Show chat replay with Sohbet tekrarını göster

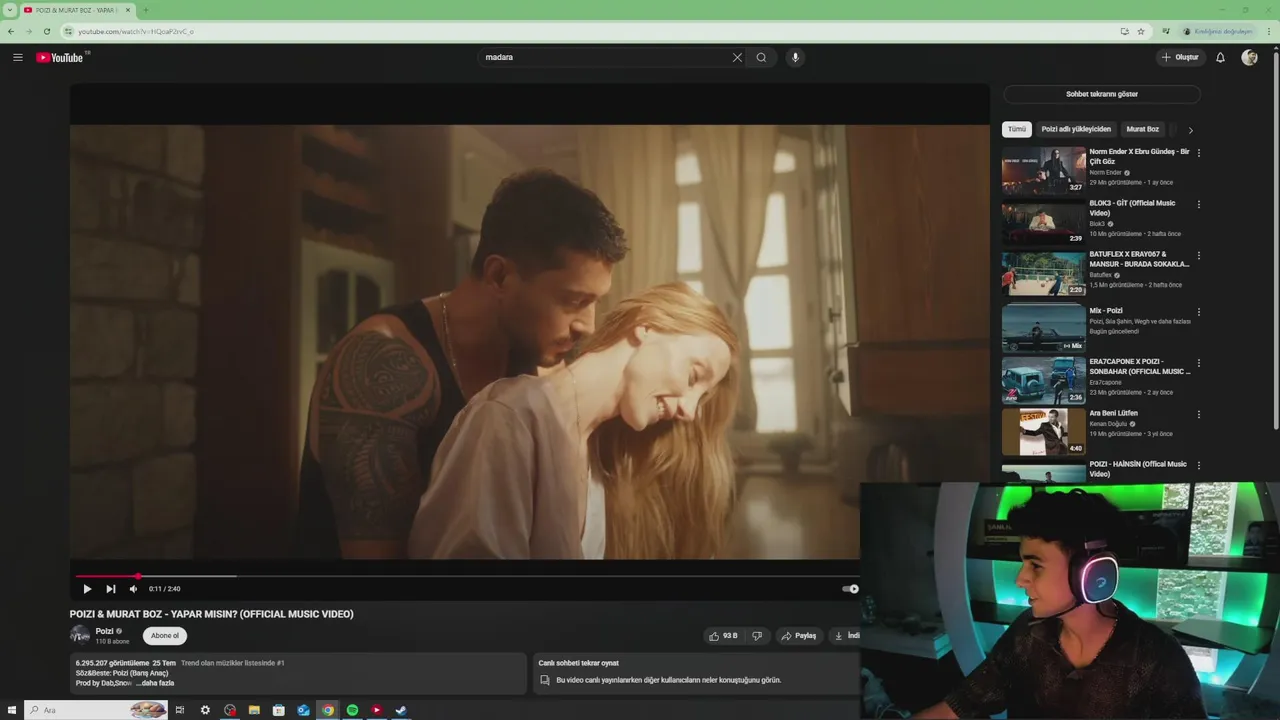coord(1102,94)
